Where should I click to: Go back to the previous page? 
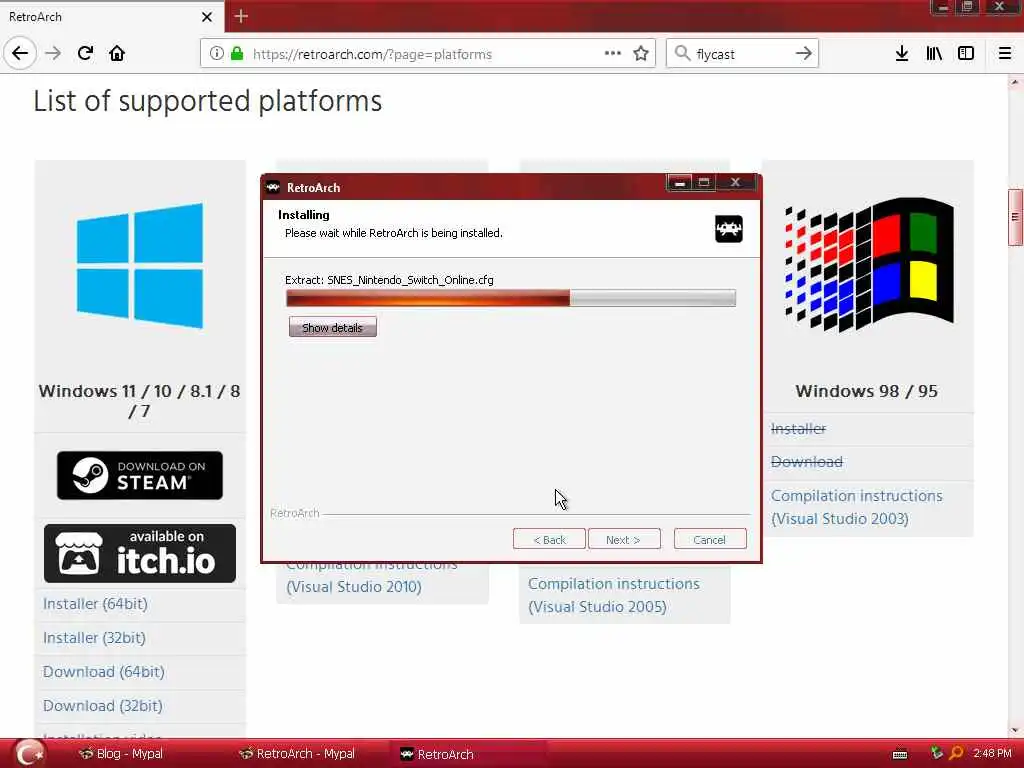[20, 53]
